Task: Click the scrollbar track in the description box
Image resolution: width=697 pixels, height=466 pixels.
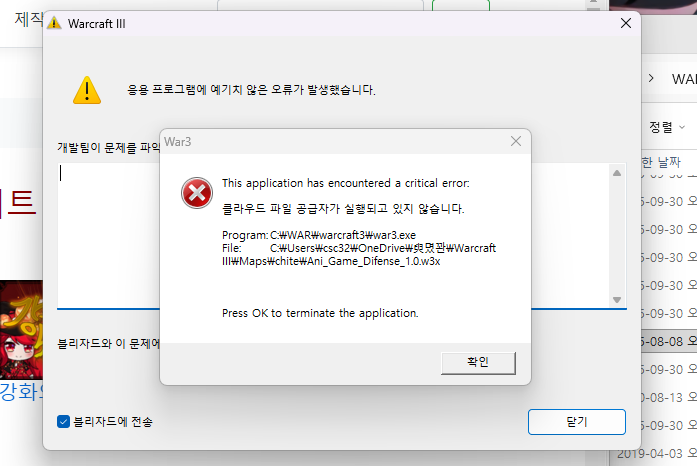Action: click(x=617, y=235)
